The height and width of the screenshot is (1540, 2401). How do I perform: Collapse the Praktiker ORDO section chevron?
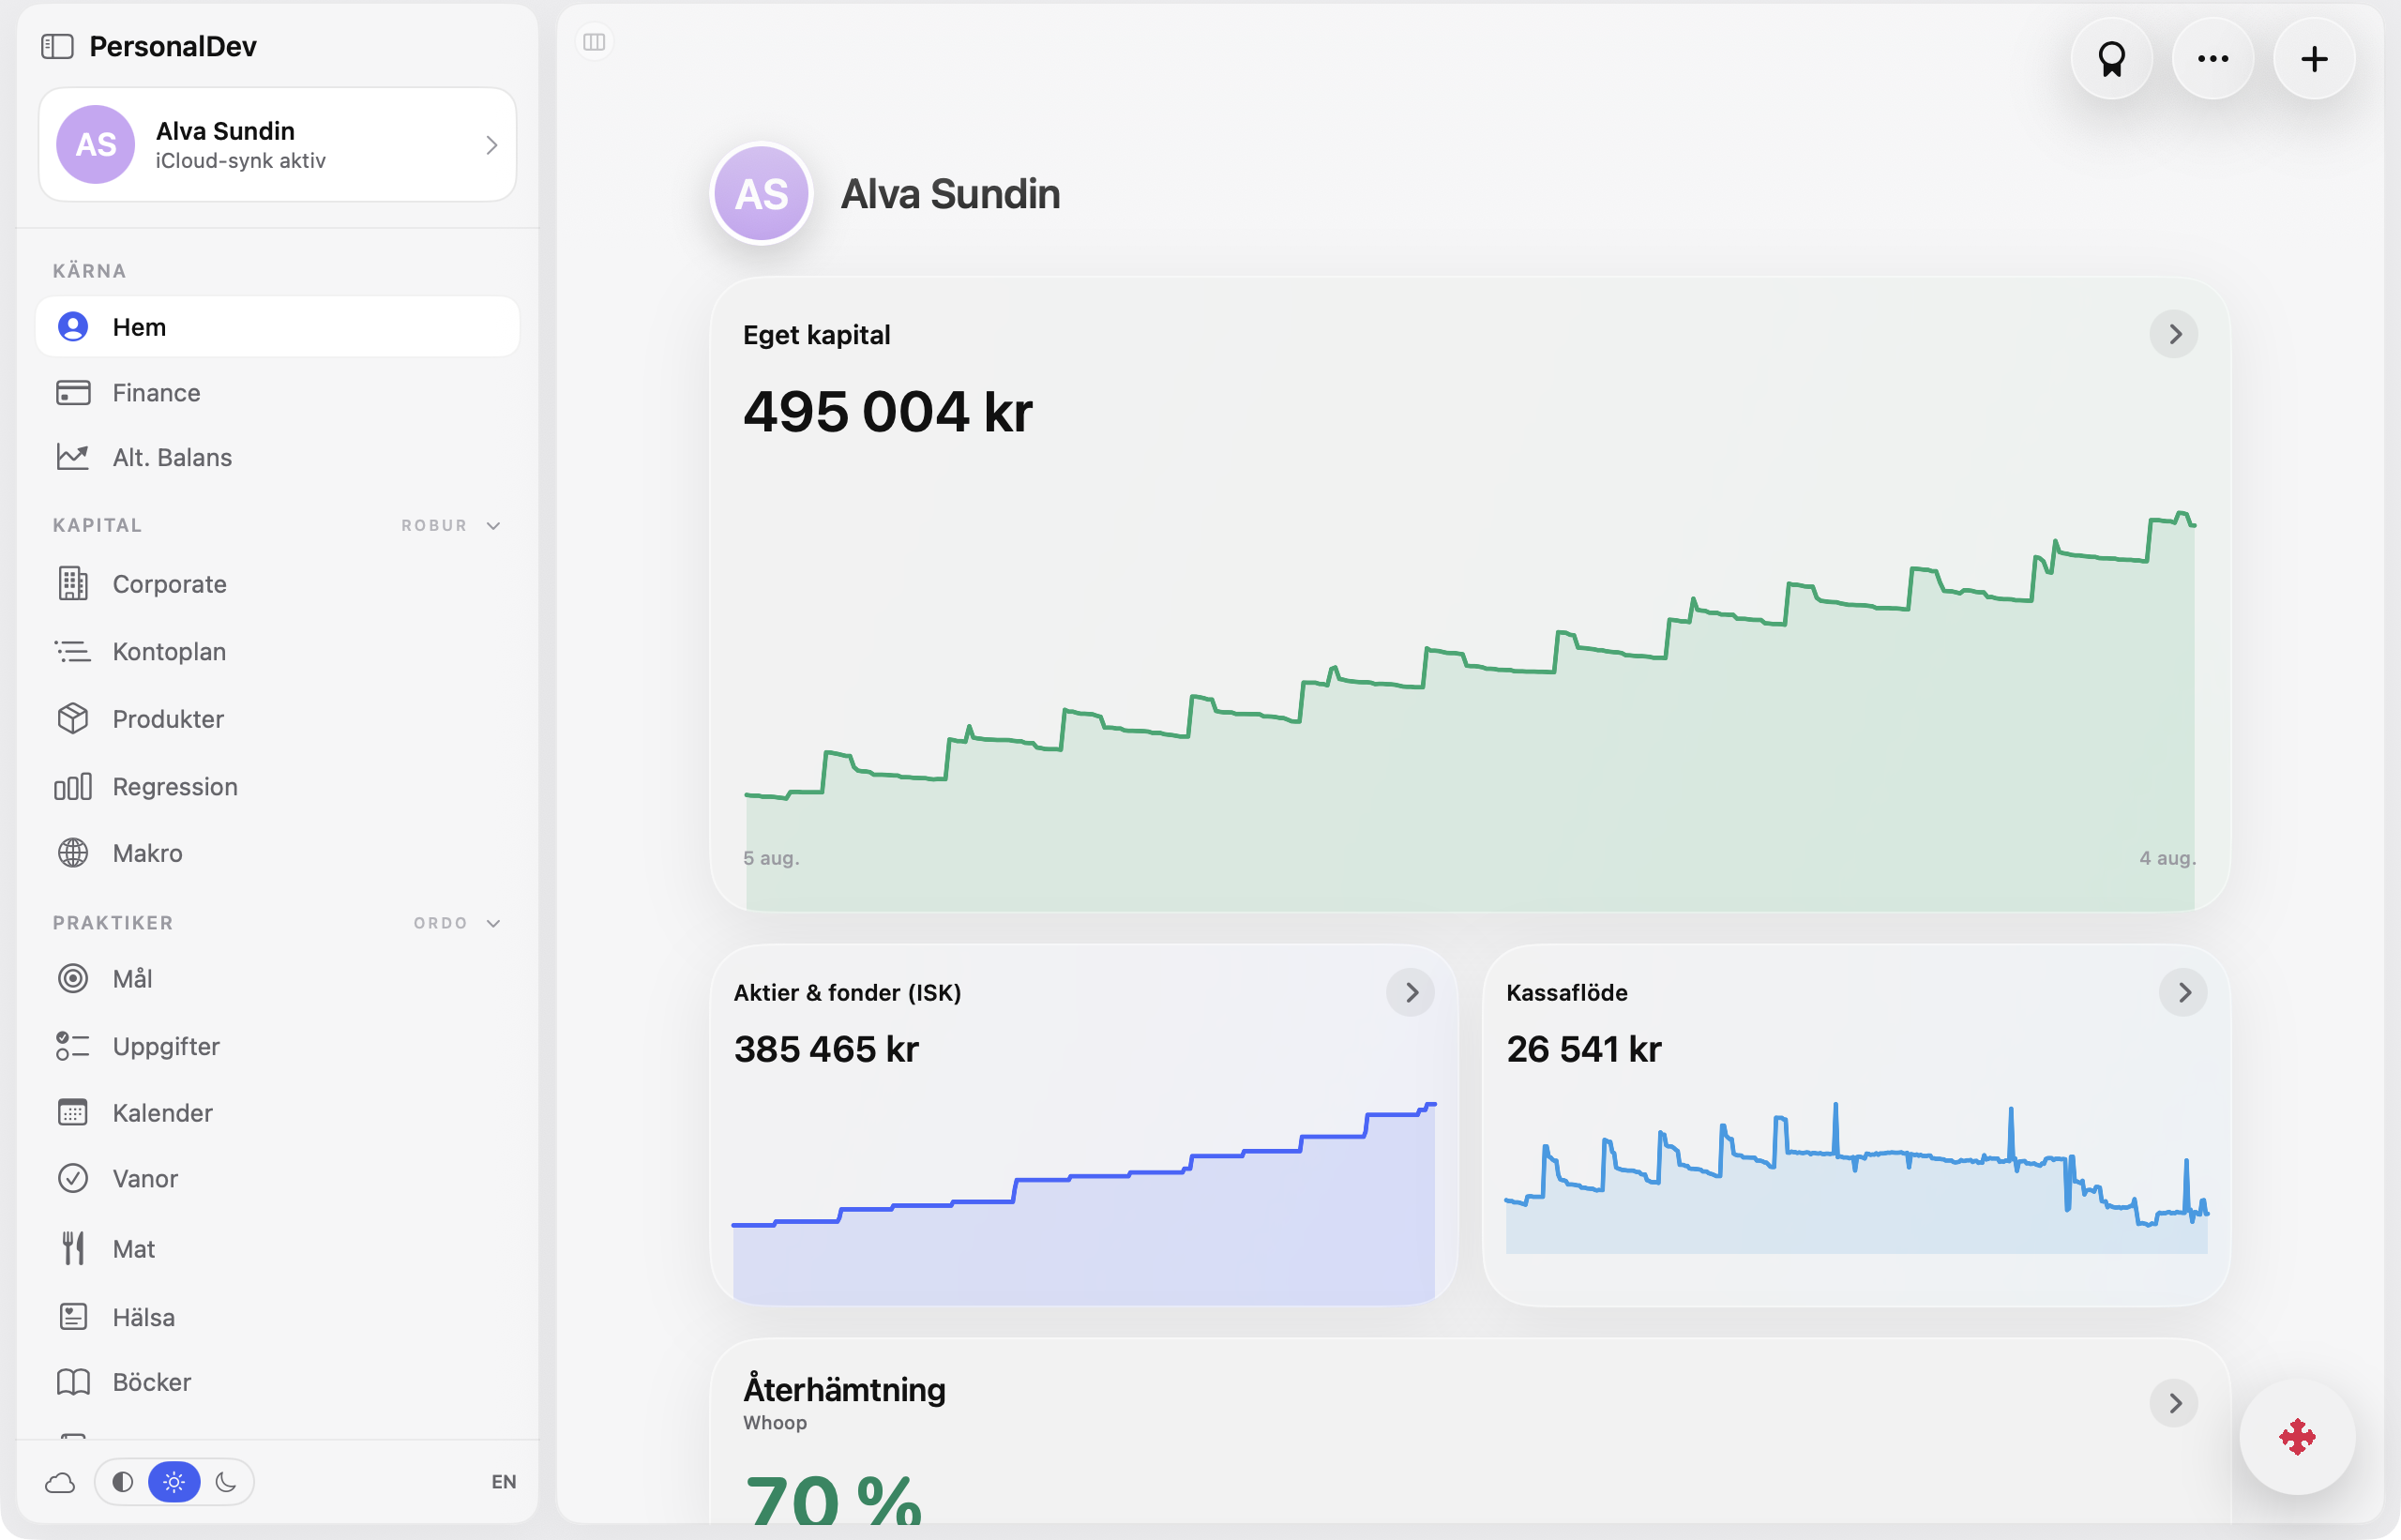pos(493,923)
